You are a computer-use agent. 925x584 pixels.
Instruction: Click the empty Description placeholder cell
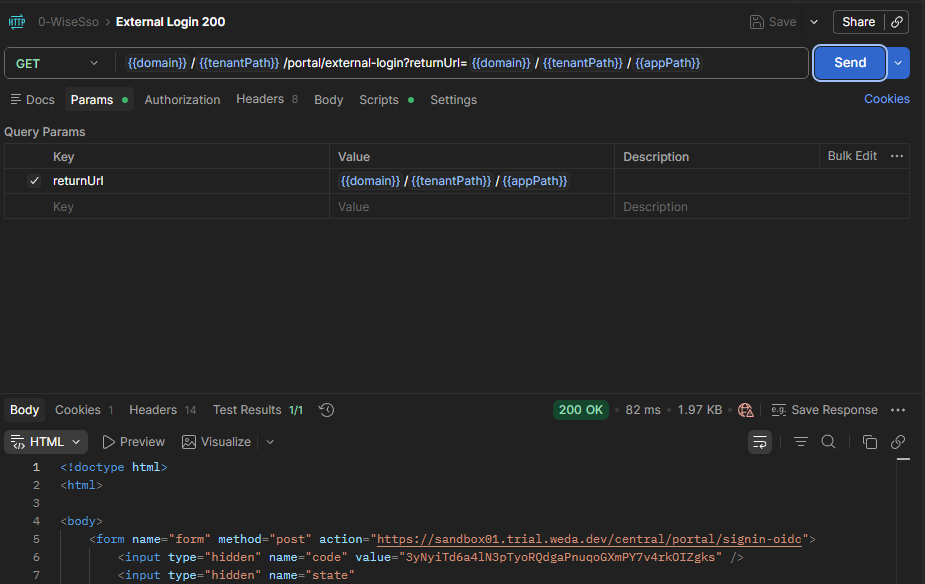tap(762, 206)
